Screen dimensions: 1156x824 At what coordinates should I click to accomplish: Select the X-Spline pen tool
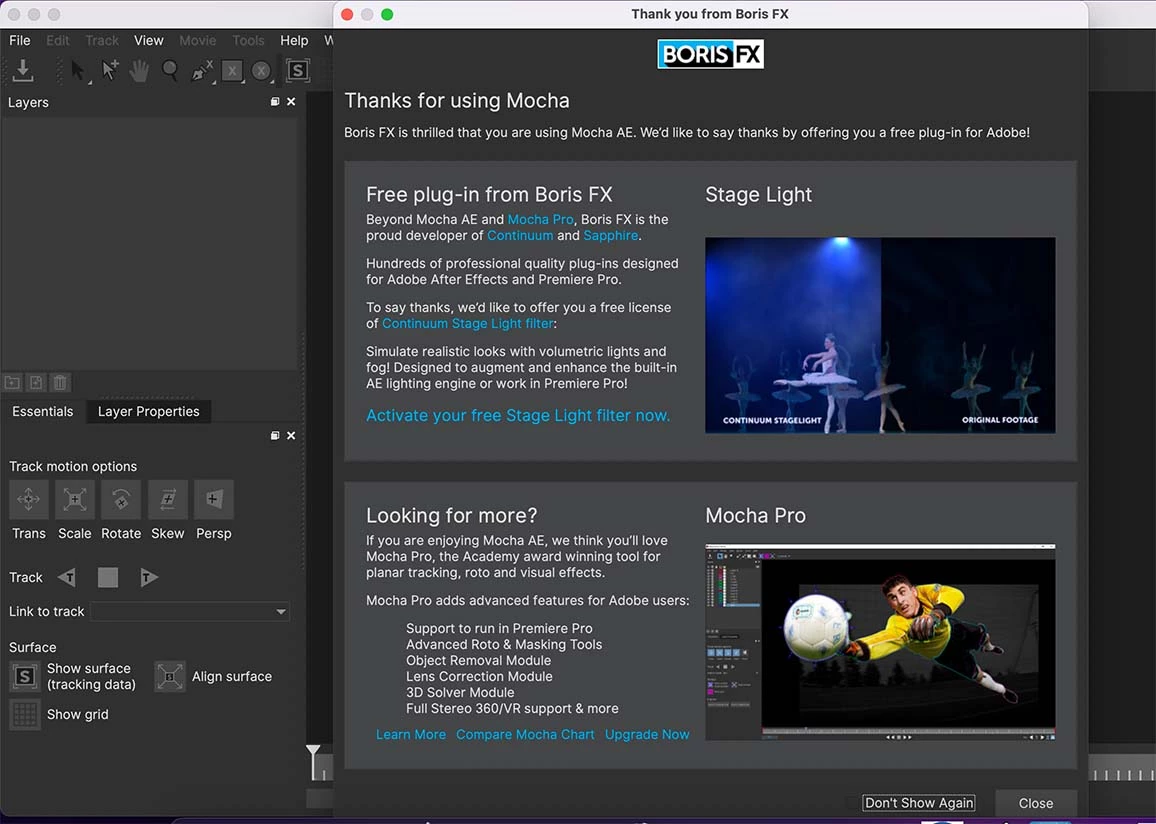(202, 71)
